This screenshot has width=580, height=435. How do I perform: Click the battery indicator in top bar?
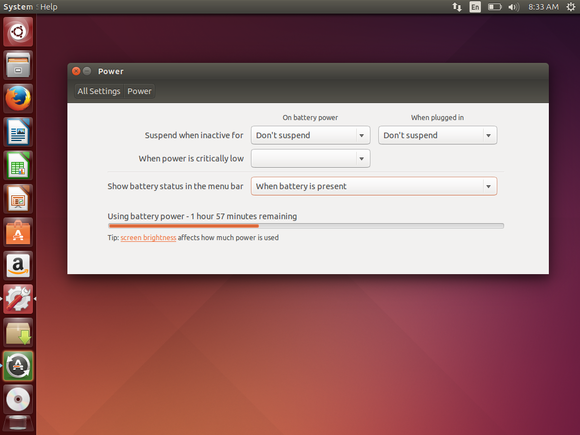[494, 7]
